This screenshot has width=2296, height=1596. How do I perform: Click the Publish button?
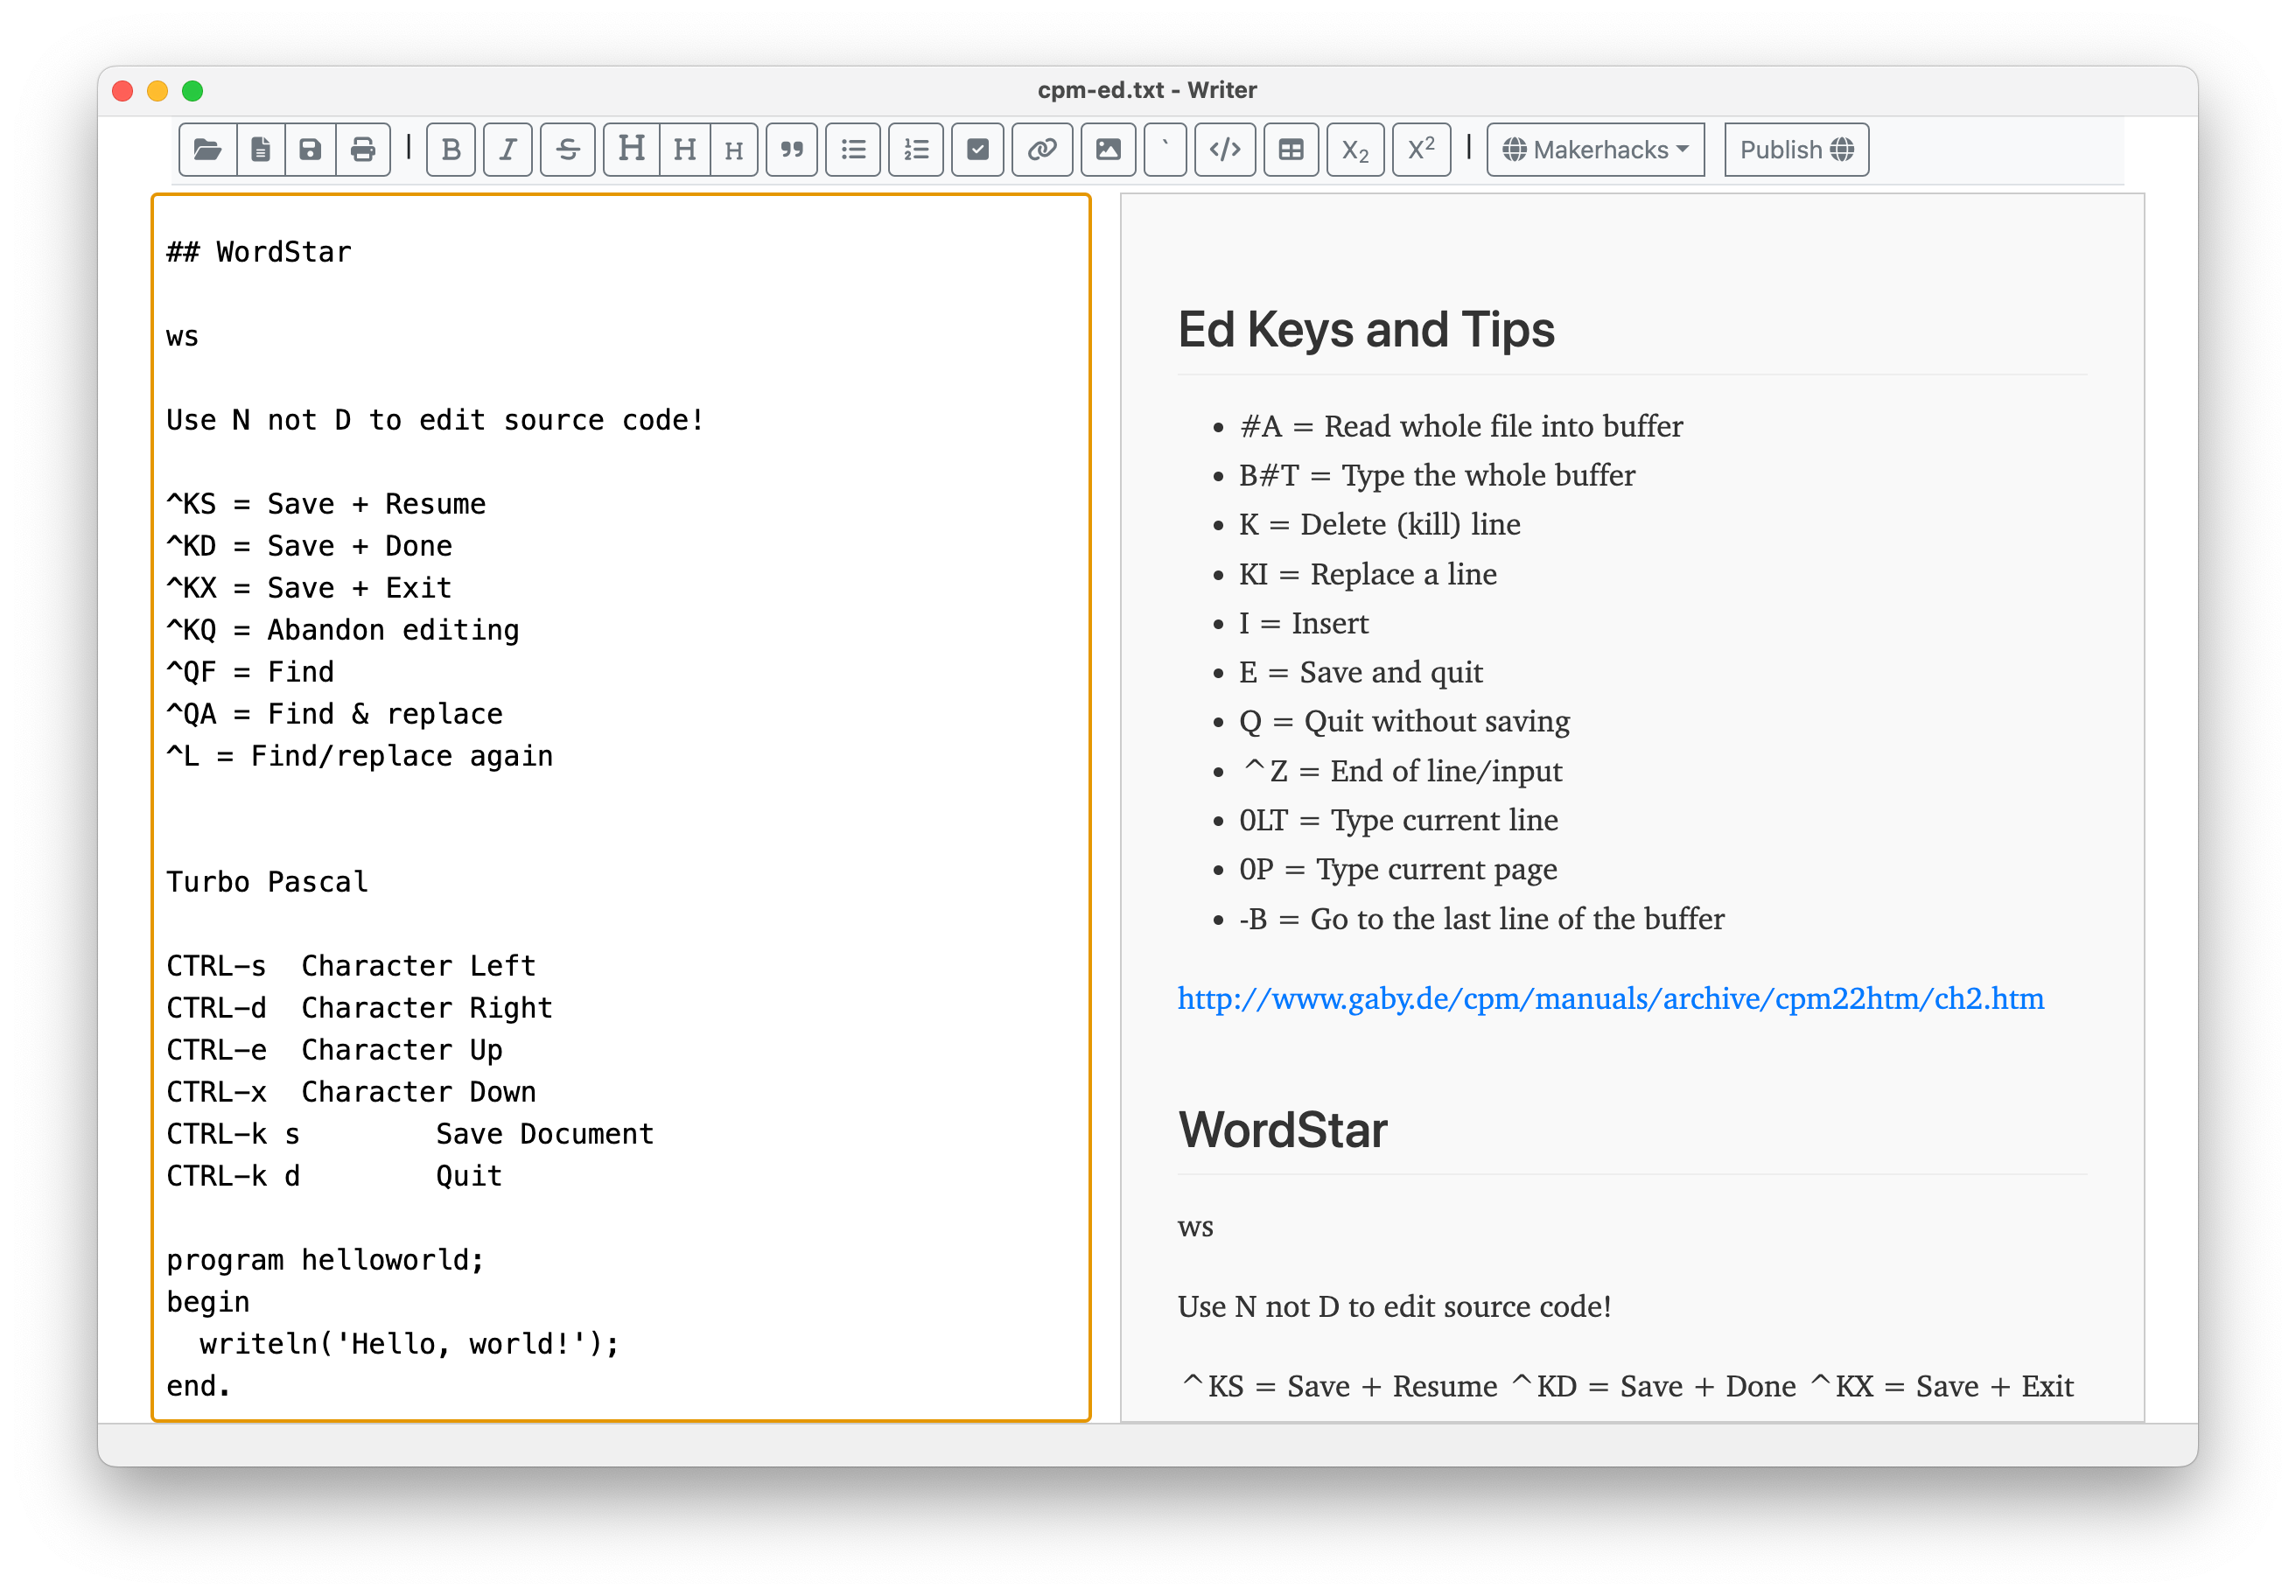click(1795, 149)
